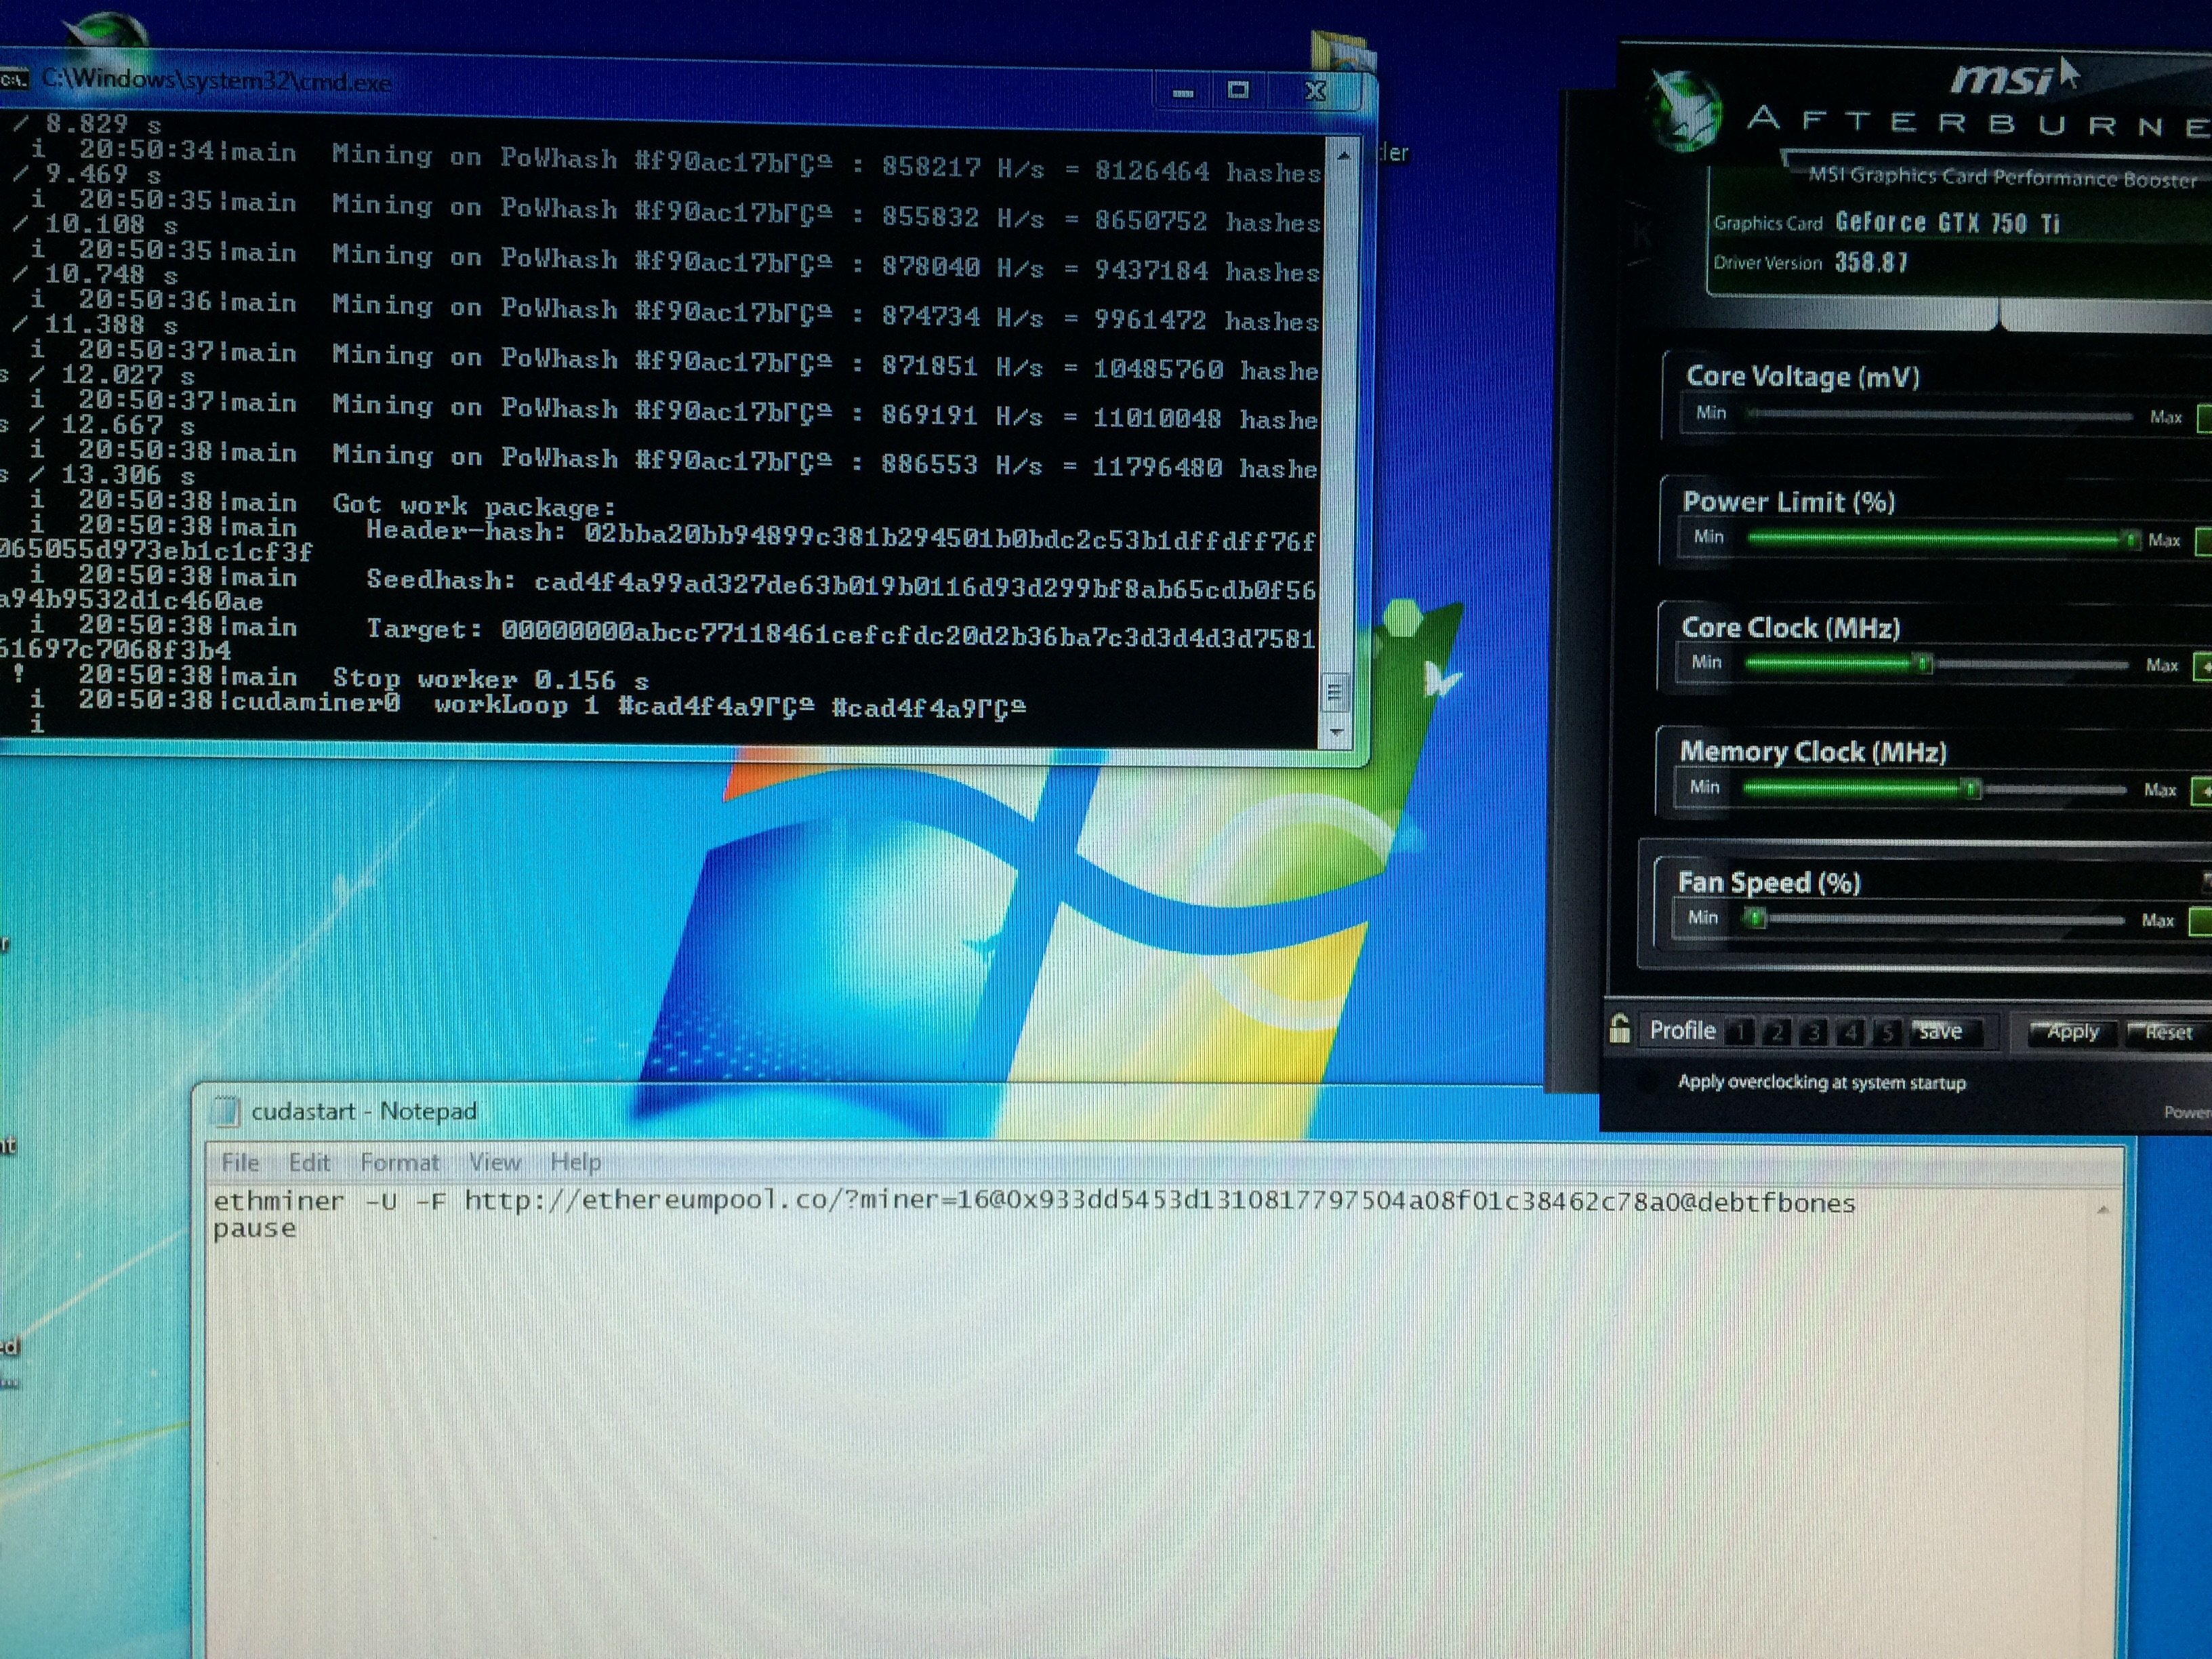Image resolution: width=2212 pixels, height=1659 pixels.
Task: Click the Power Limit (%) label
Action: tap(1789, 501)
